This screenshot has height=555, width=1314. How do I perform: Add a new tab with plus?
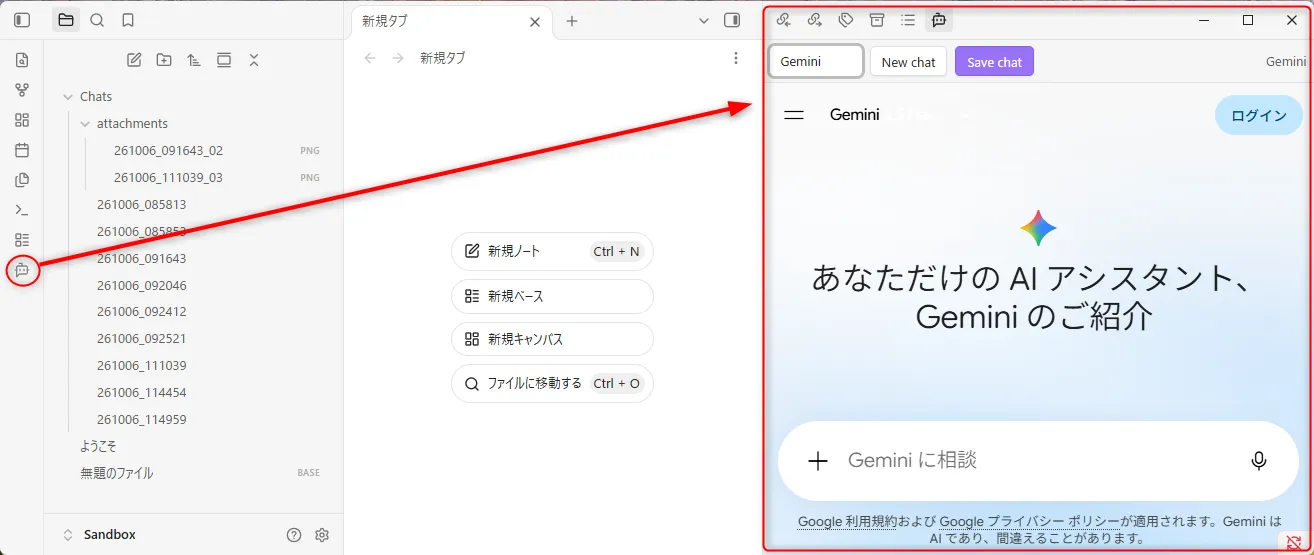572,21
